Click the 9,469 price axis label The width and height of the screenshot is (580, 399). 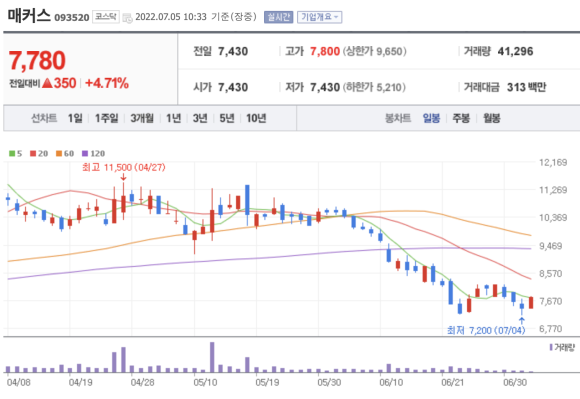[x=551, y=246]
